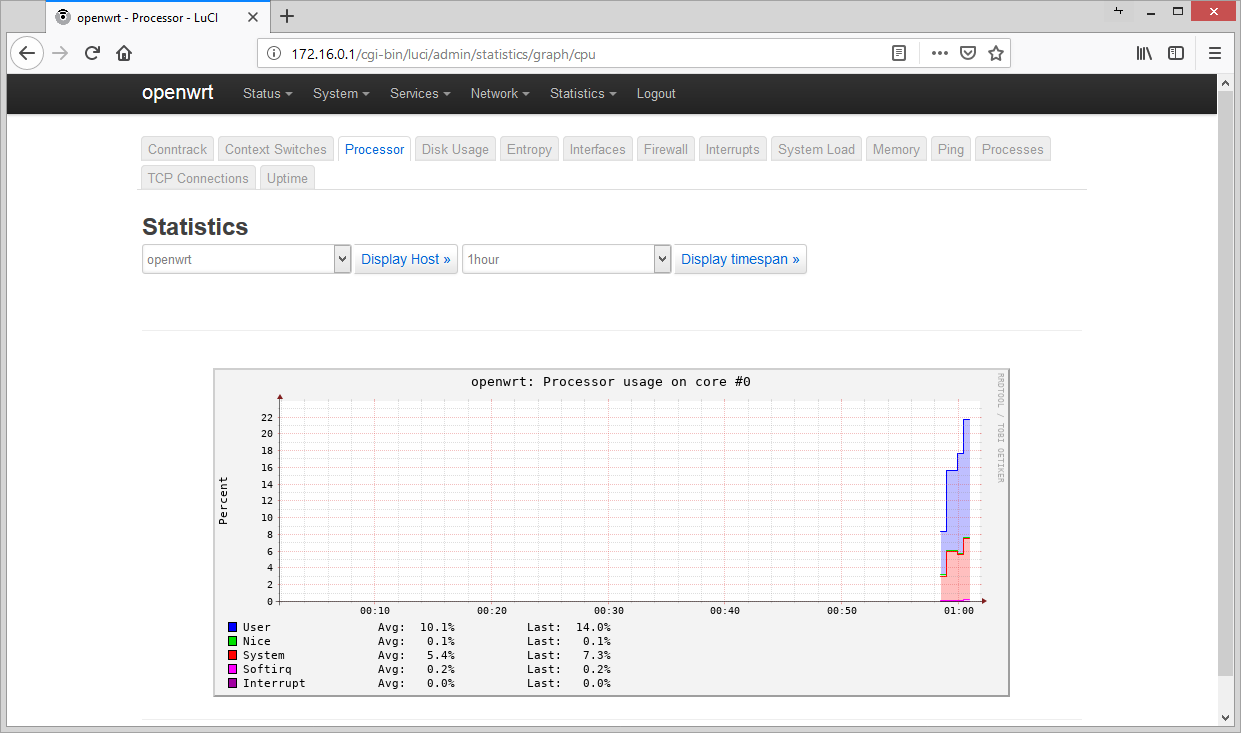Open page actions three-dot menu
The height and width of the screenshot is (733, 1241).
[x=939, y=53]
